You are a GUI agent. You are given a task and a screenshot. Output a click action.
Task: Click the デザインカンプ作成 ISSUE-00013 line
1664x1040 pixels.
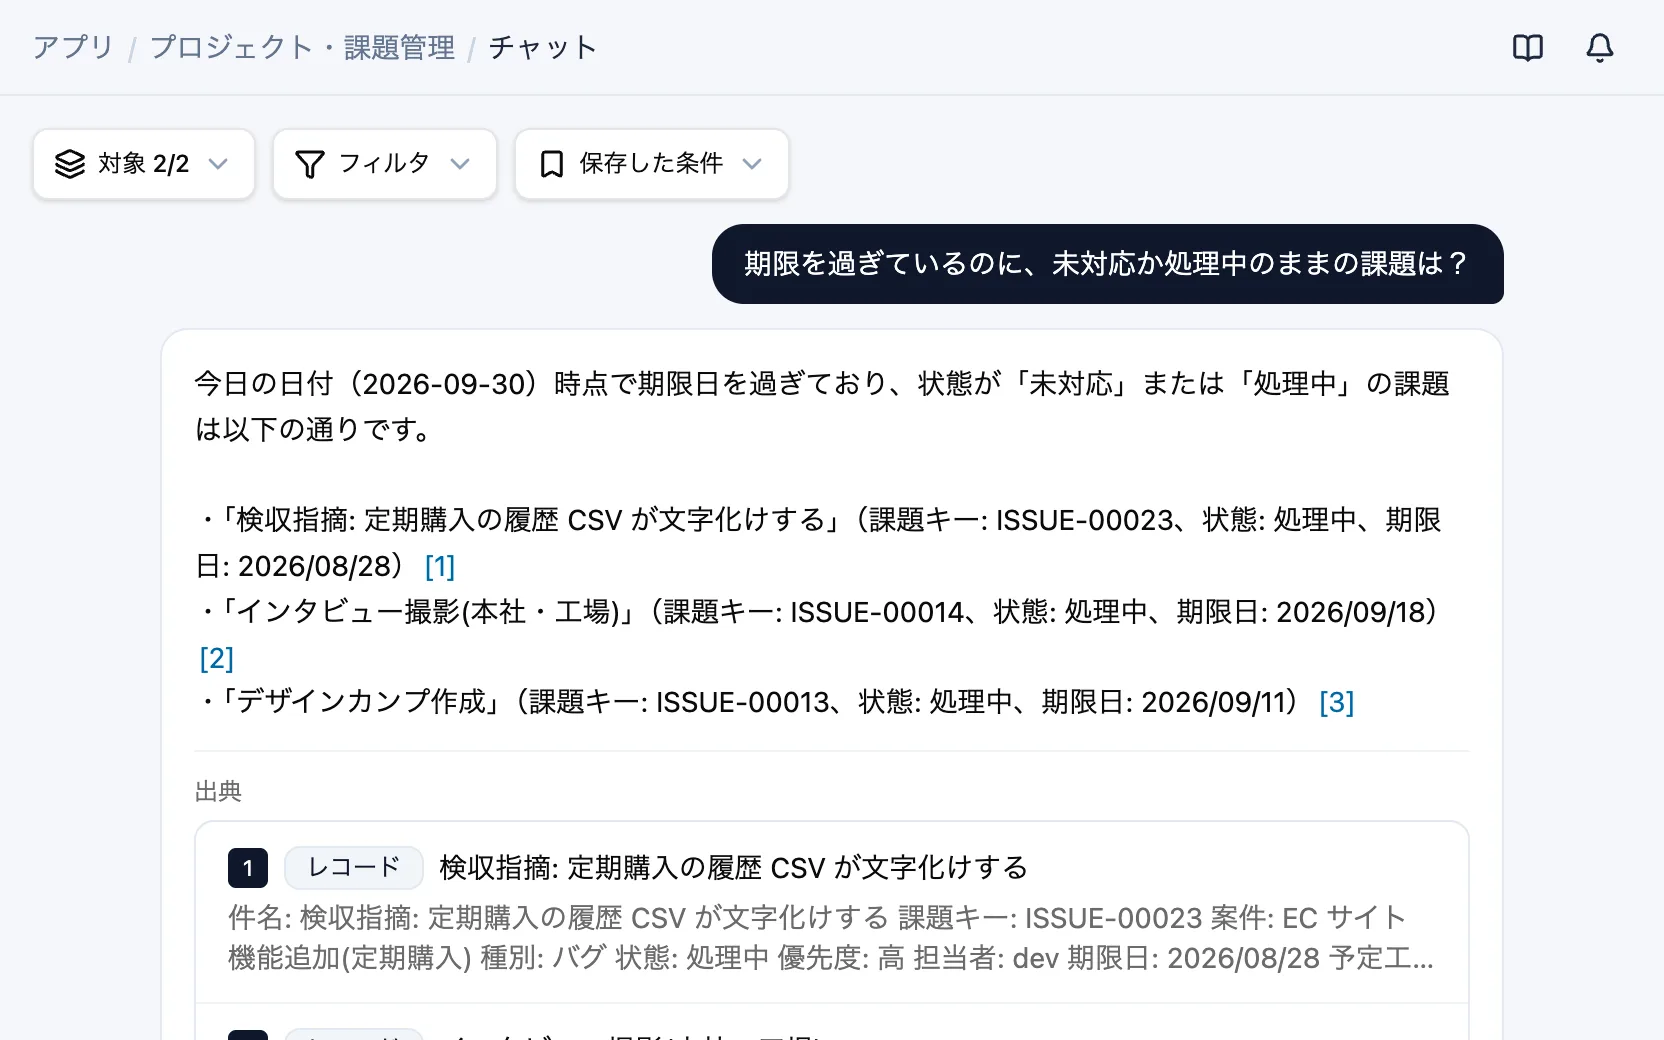pos(775,702)
